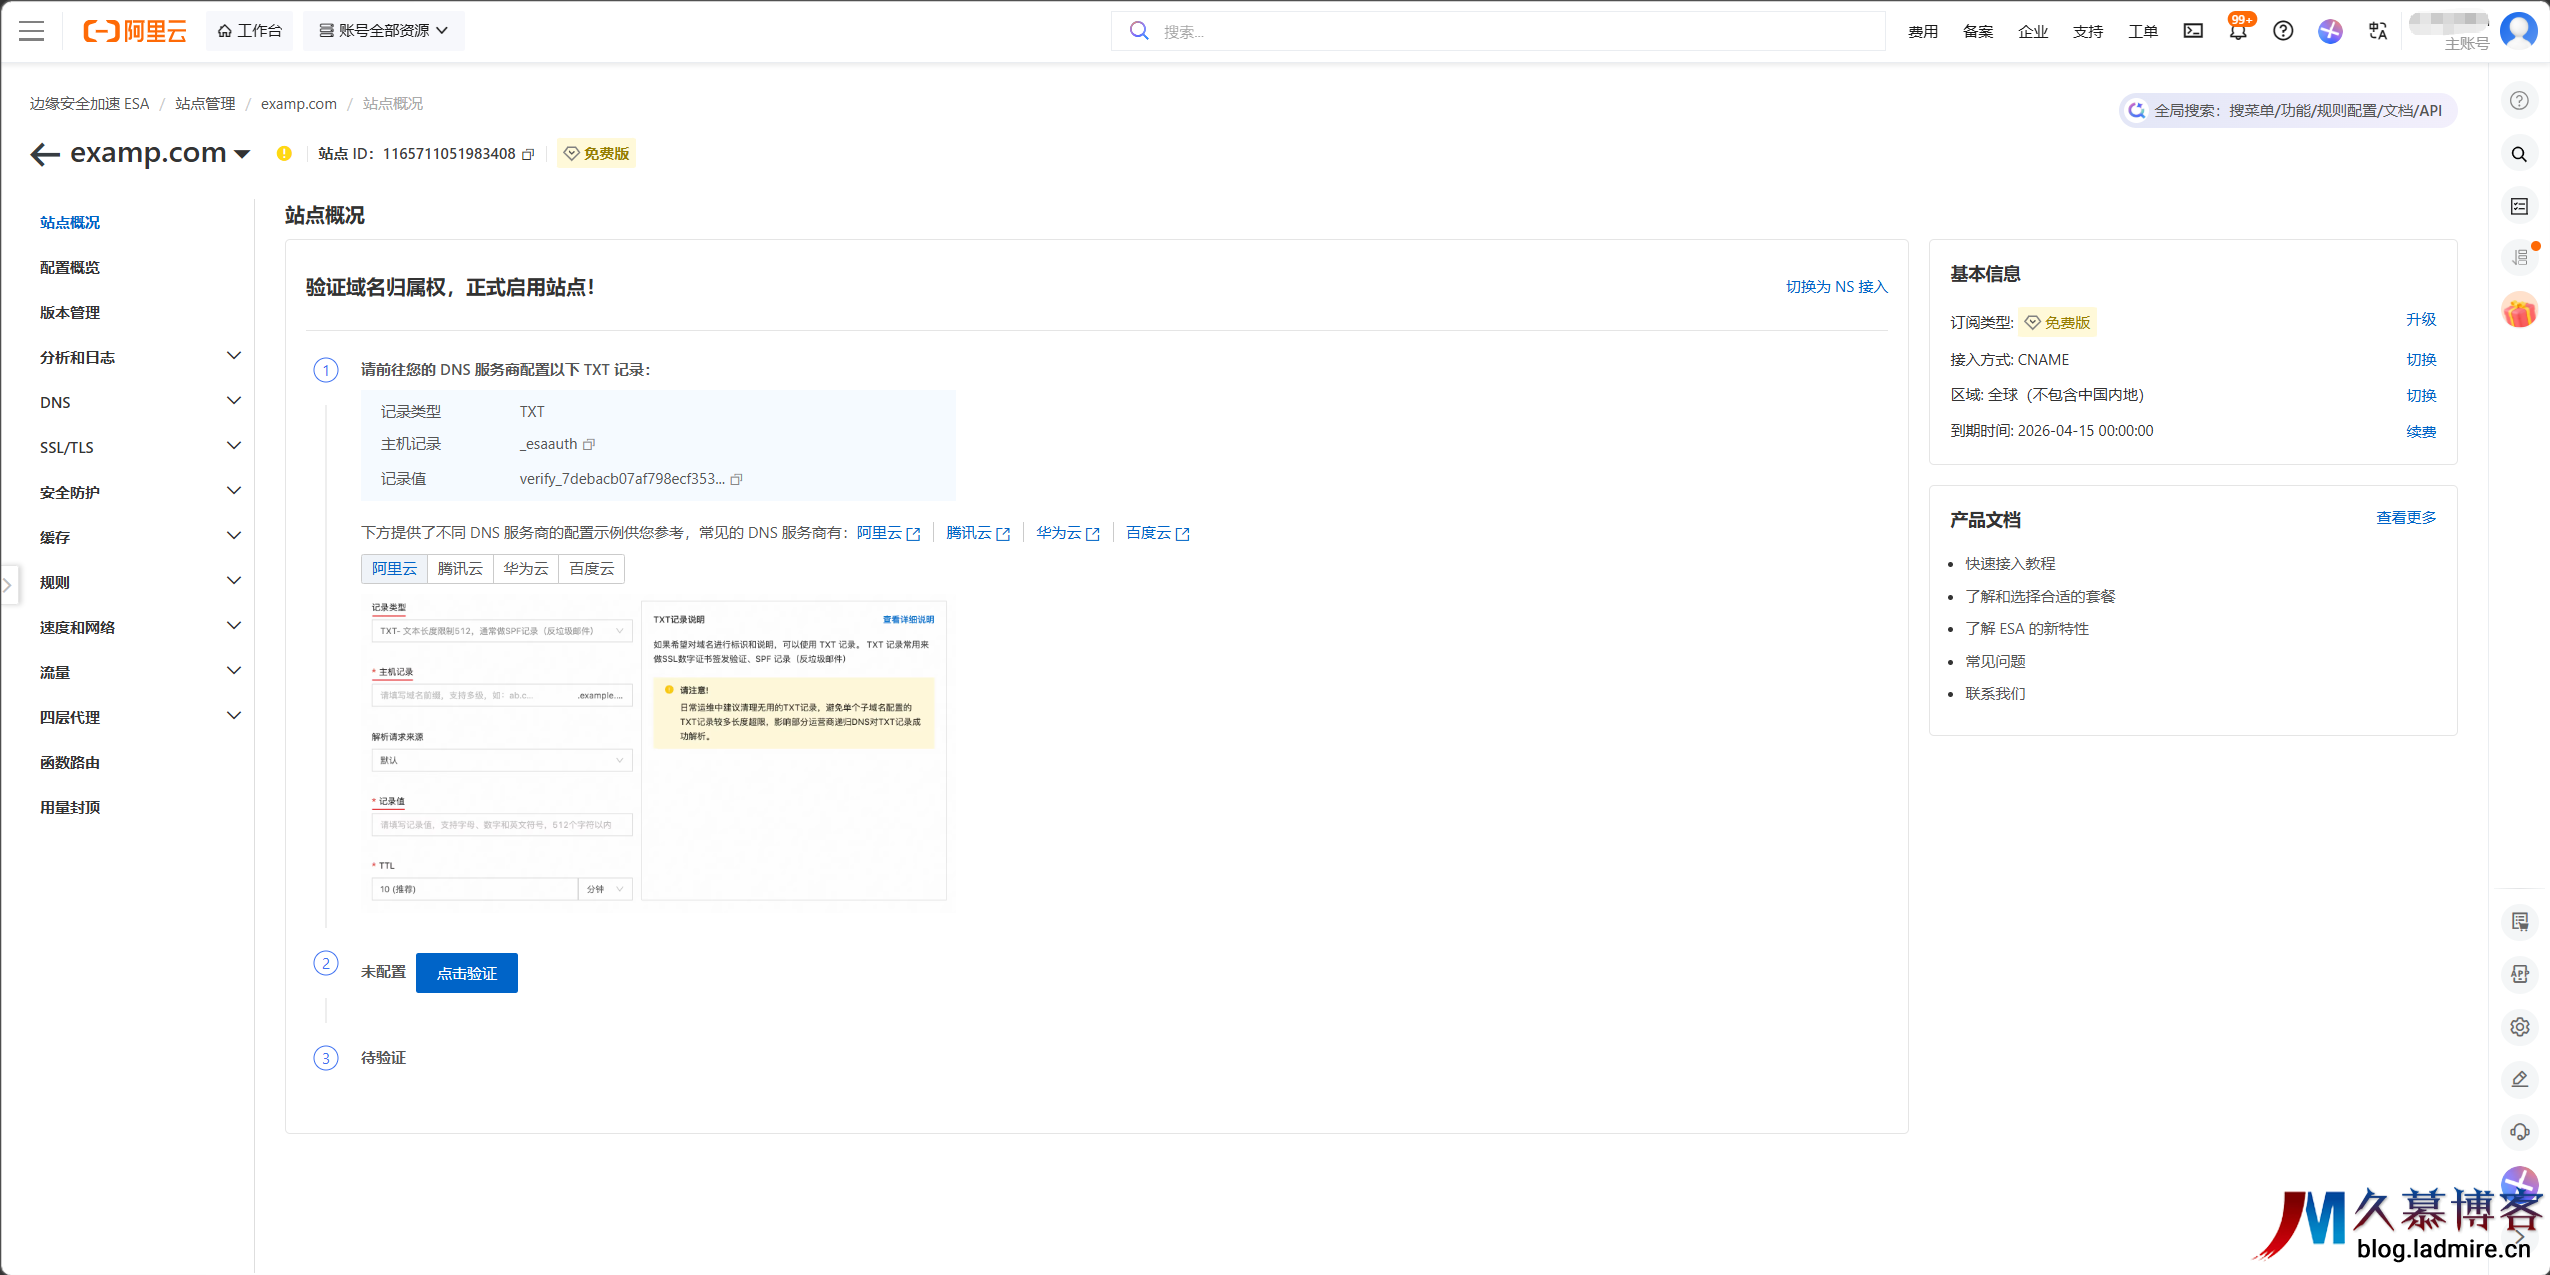Click the help question mark in top bar

click(2283, 31)
